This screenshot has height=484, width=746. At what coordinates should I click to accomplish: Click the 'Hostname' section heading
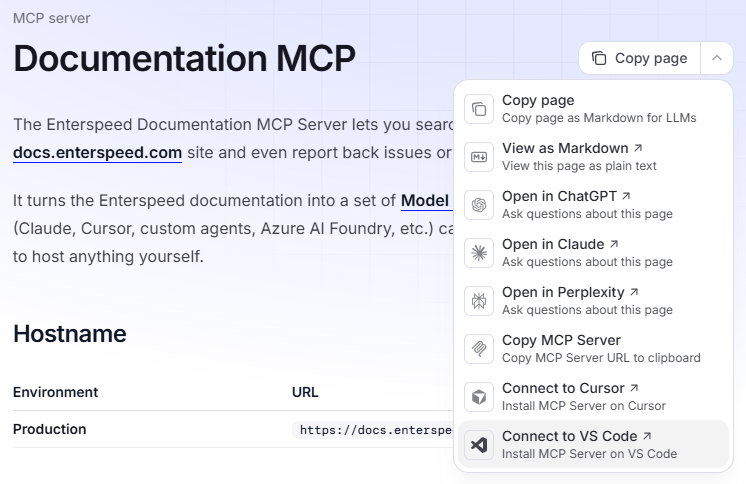tap(70, 334)
